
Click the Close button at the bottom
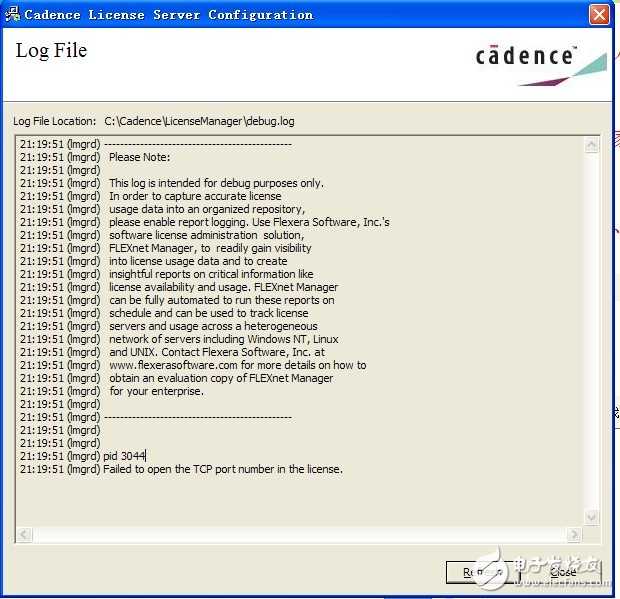pos(563,572)
